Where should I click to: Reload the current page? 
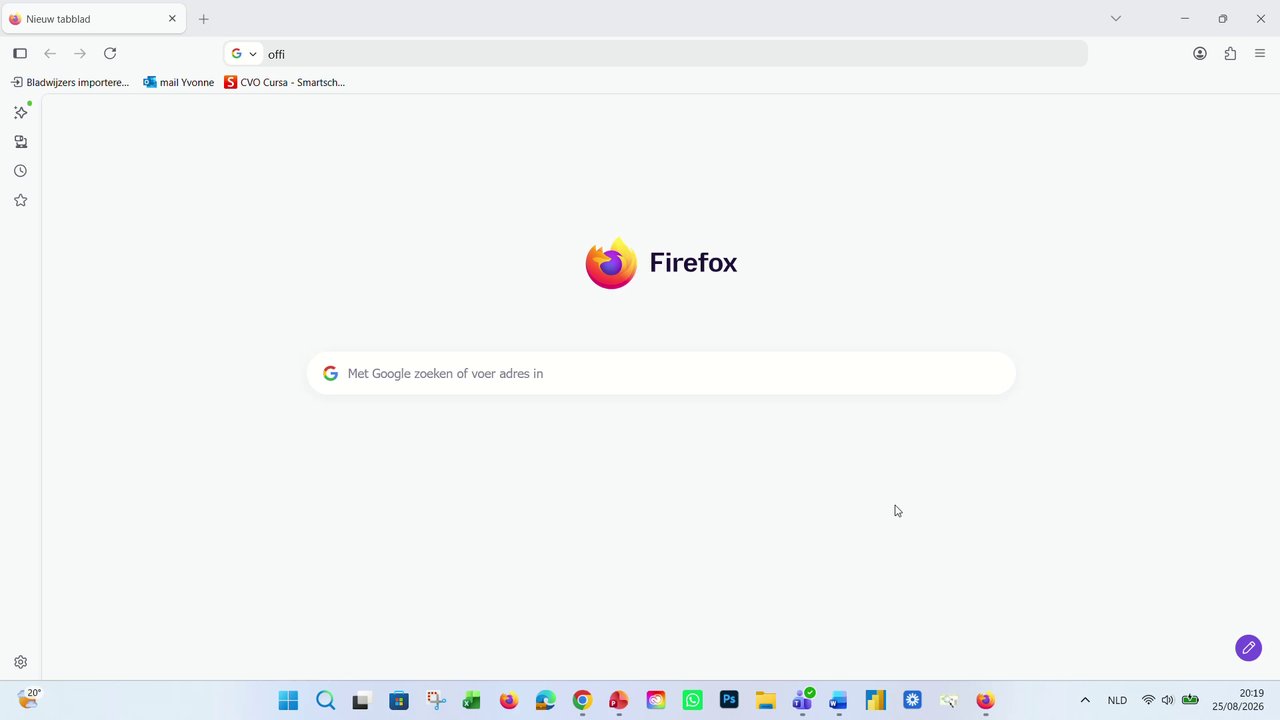pyautogui.click(x=110, y=53)
